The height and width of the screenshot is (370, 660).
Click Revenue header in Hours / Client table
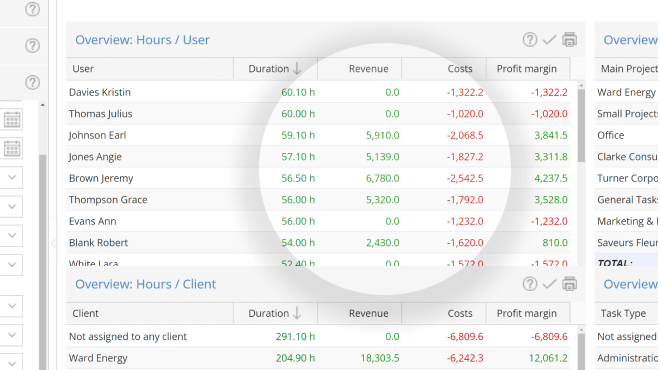coord(359,313)
